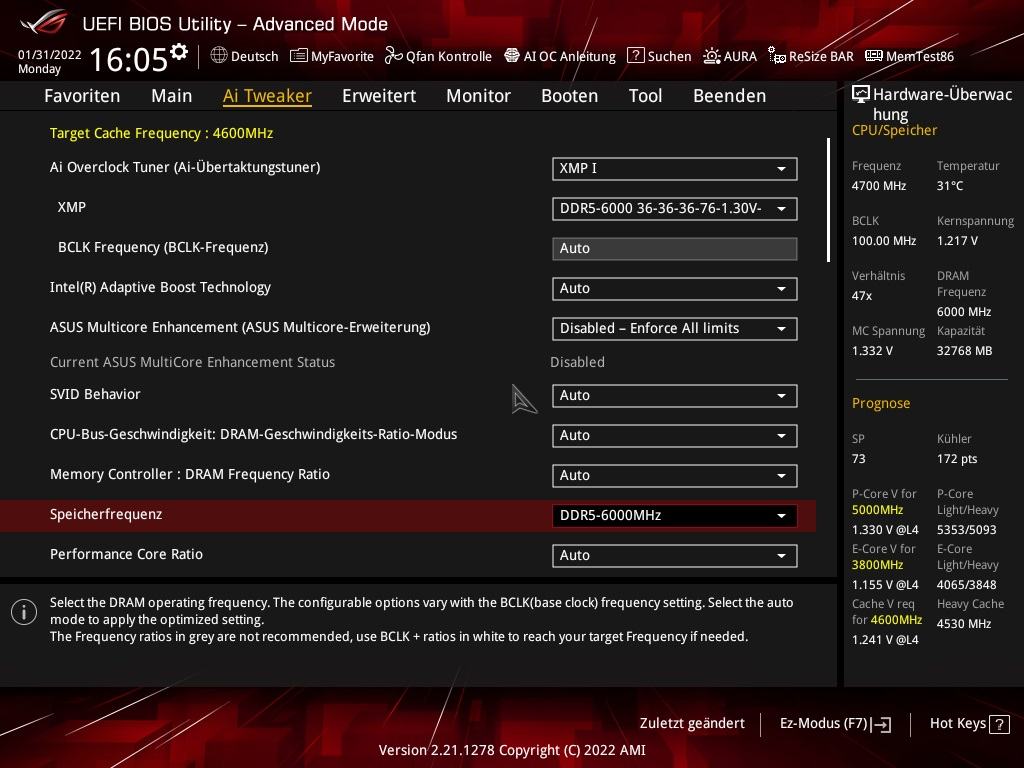Open the Beenden tab
The height and width of the screenshot is (768, 1024).
(729, 96)
